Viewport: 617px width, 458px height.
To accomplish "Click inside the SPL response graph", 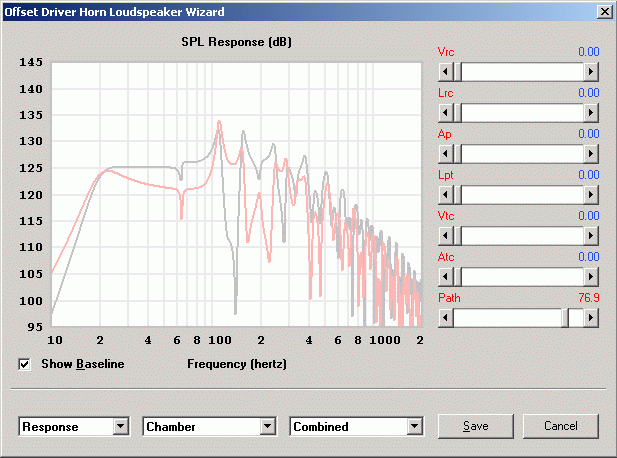I will point(236,194).
